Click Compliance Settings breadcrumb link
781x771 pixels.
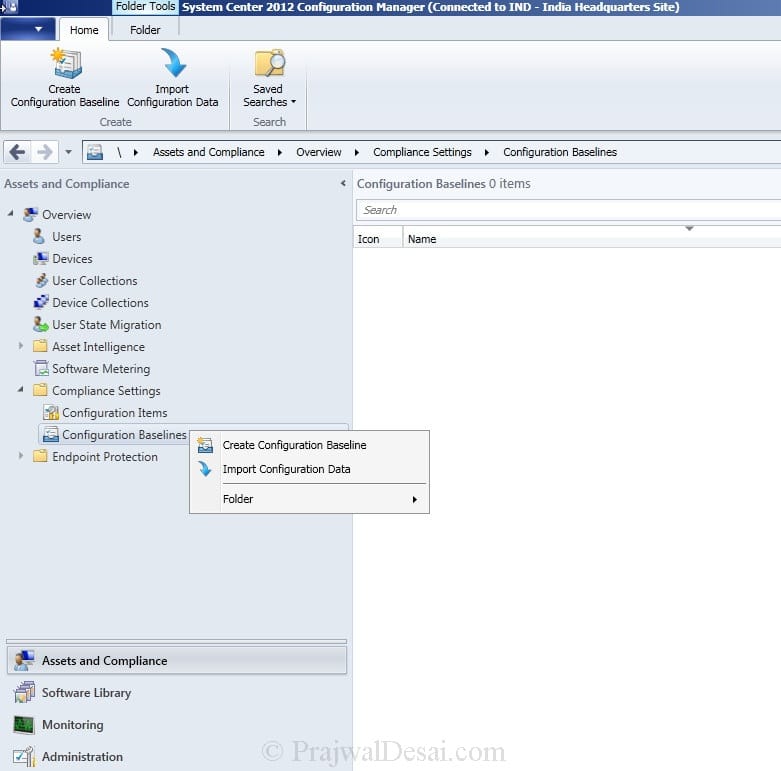click(x=422, y=152)
